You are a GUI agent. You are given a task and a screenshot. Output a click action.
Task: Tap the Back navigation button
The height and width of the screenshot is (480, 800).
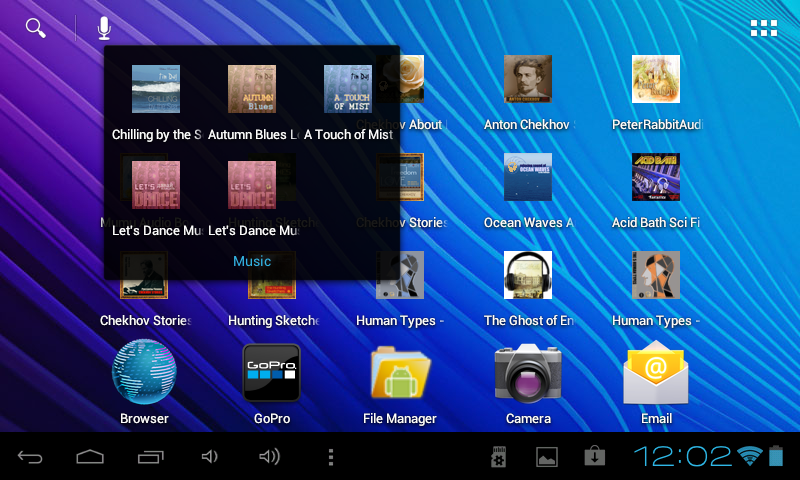coord(30,457)
